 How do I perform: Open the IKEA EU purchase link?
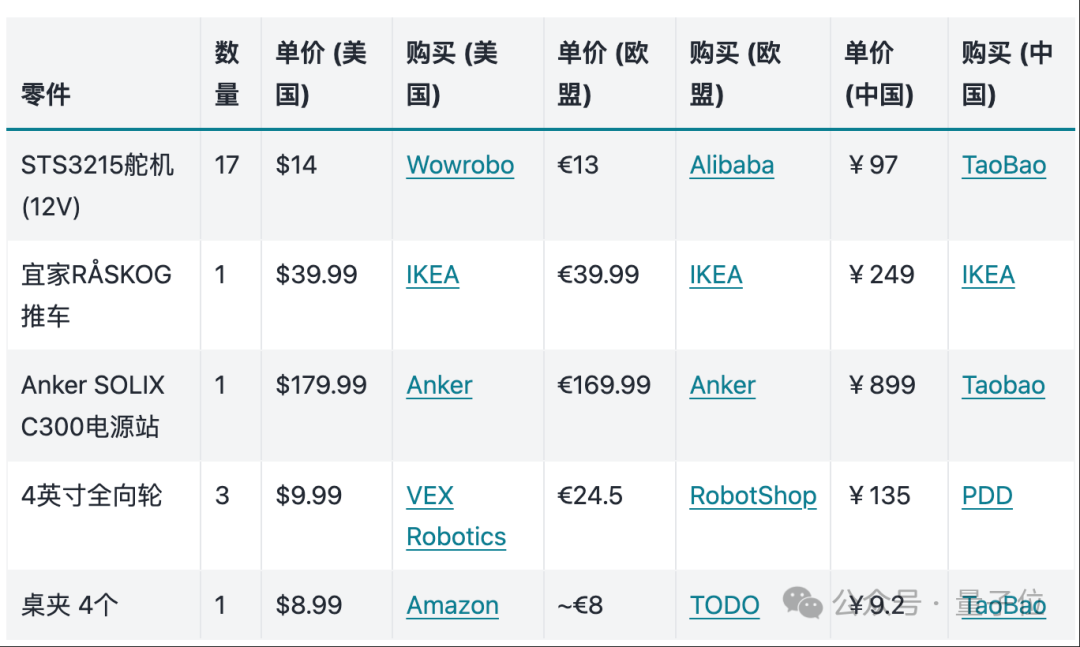[x=715, y=275]
